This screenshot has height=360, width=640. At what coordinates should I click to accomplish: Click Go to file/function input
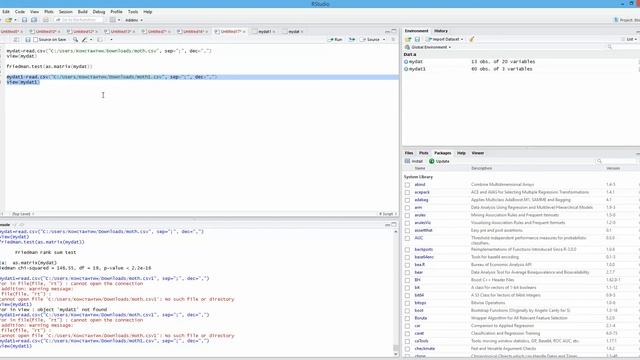78,20
